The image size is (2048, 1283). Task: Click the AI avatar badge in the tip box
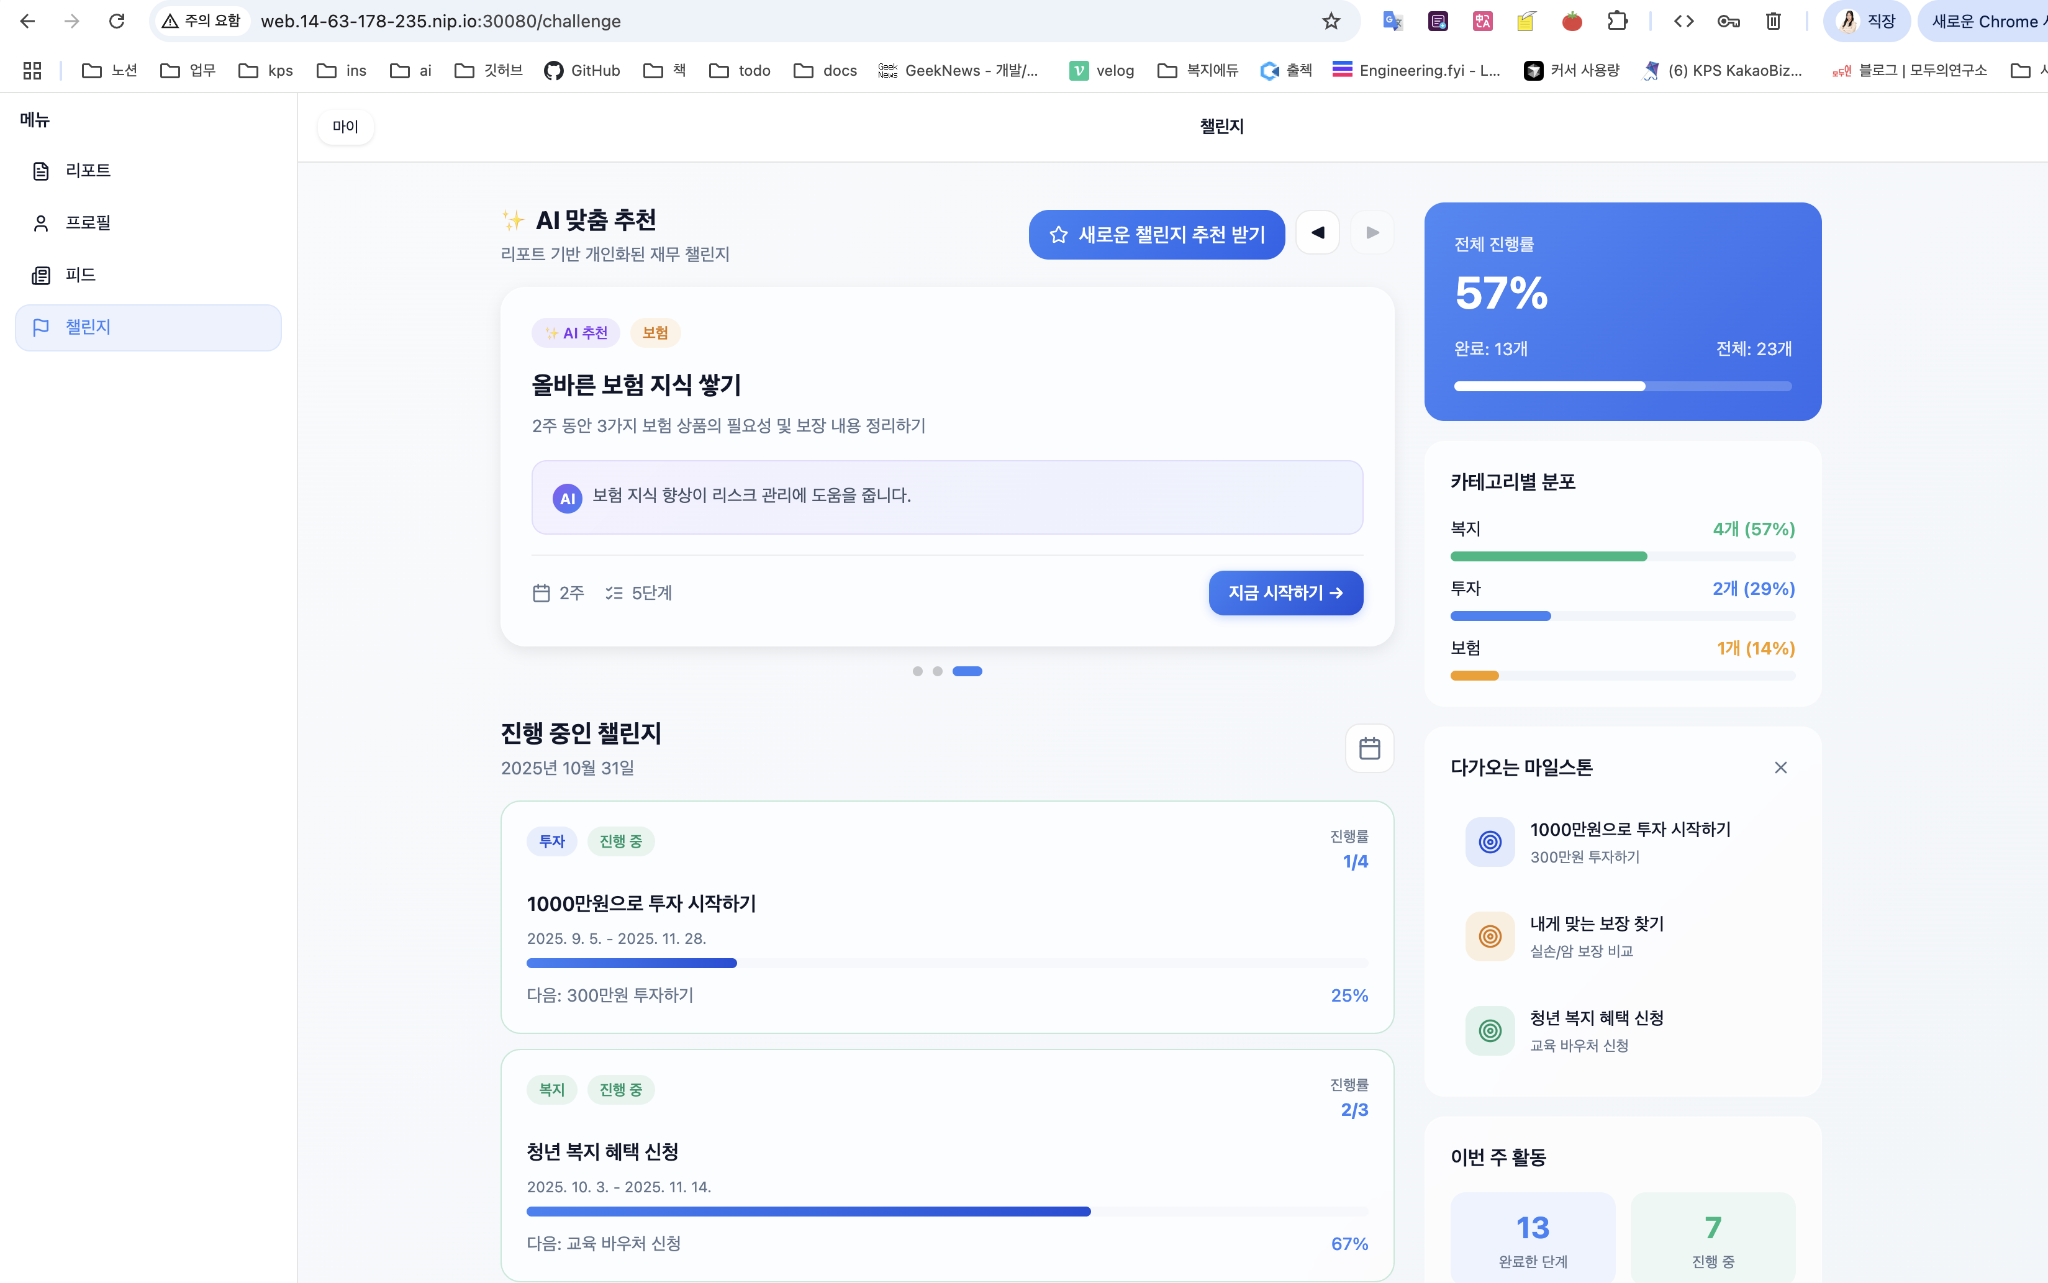click(x=567, y=498)
